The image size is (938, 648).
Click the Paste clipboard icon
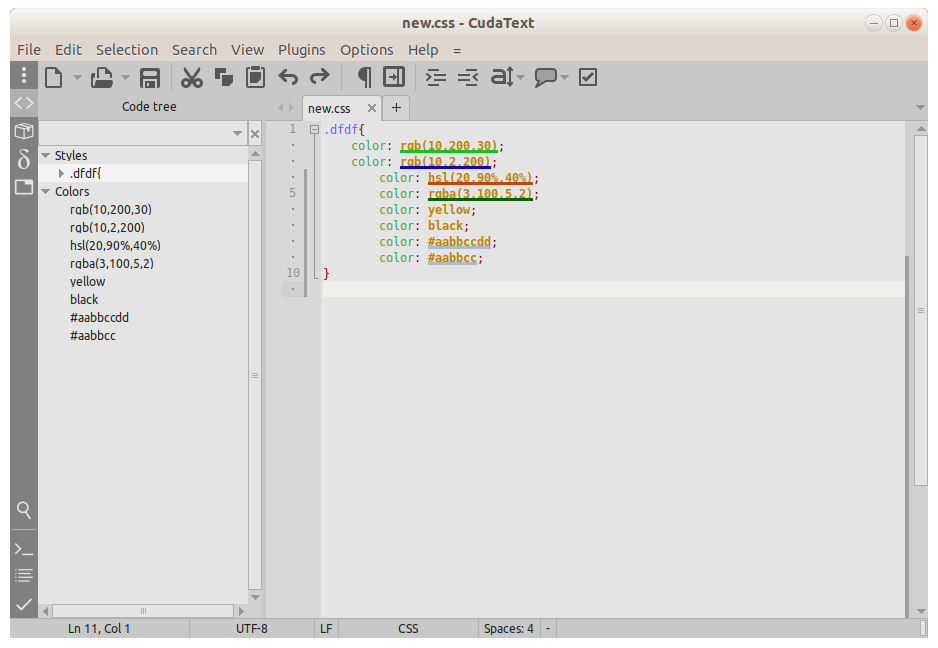255,77
